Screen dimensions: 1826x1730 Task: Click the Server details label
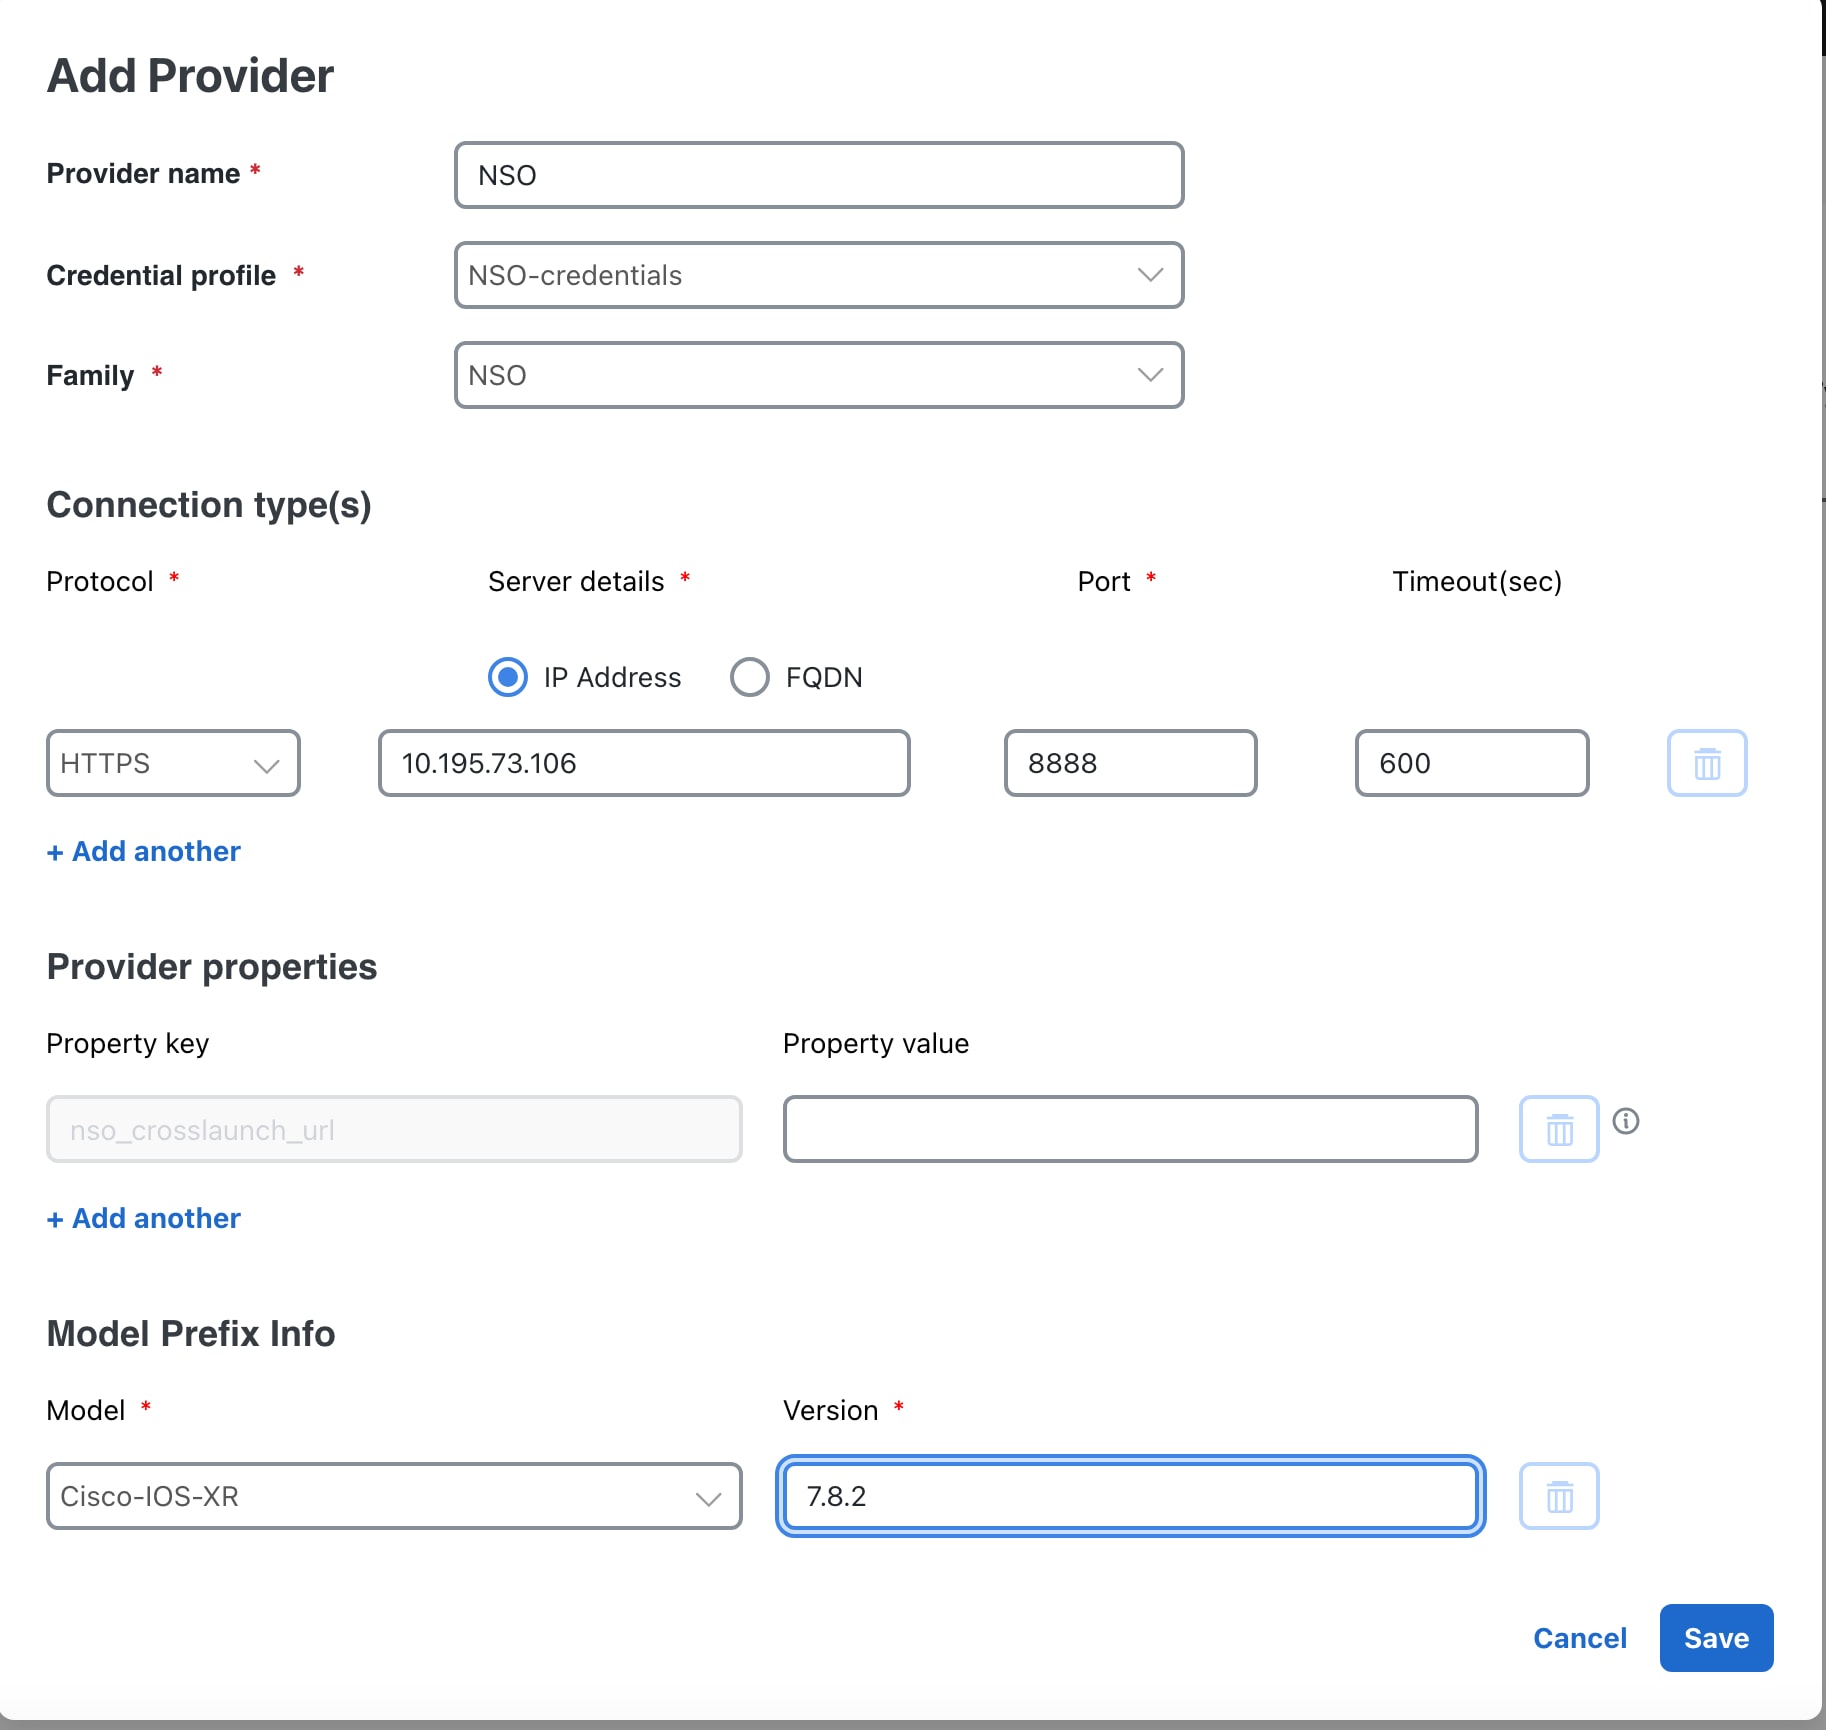point(576,581)
